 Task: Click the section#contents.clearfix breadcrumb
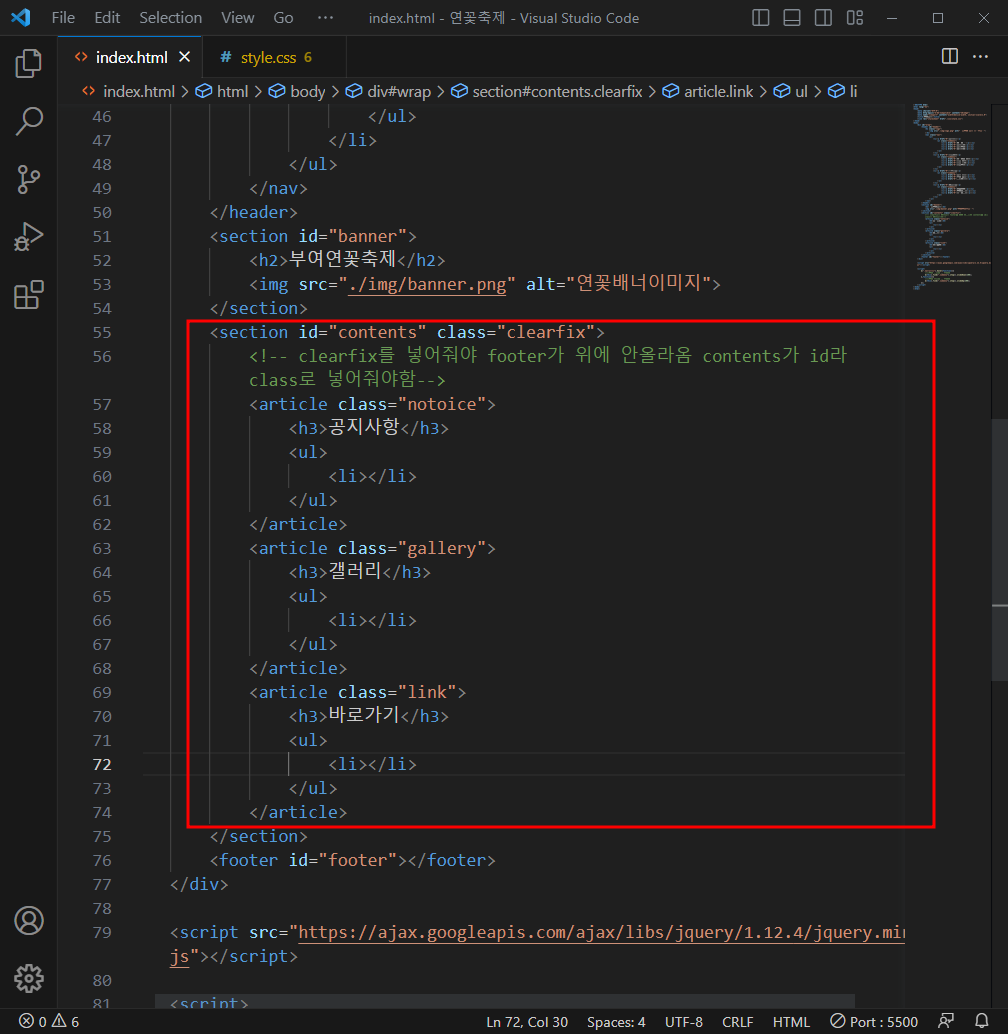tap(547, 92)
